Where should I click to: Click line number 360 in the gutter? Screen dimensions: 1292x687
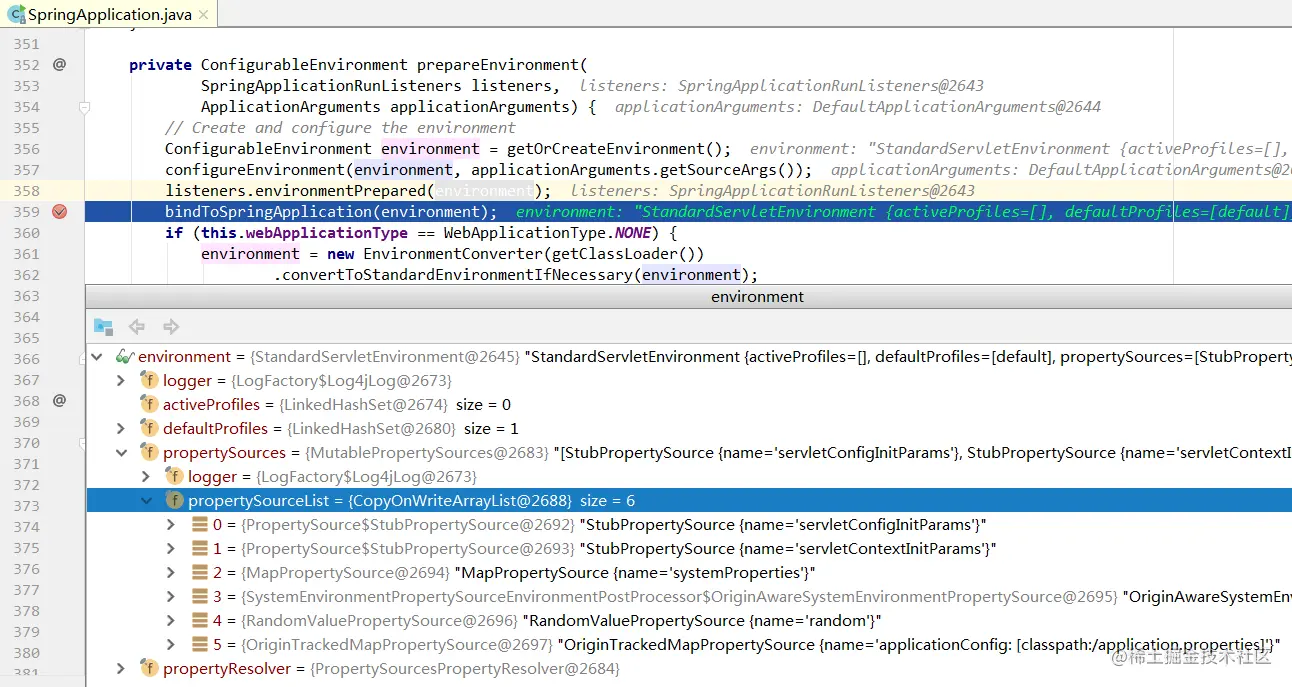(27, 233)
